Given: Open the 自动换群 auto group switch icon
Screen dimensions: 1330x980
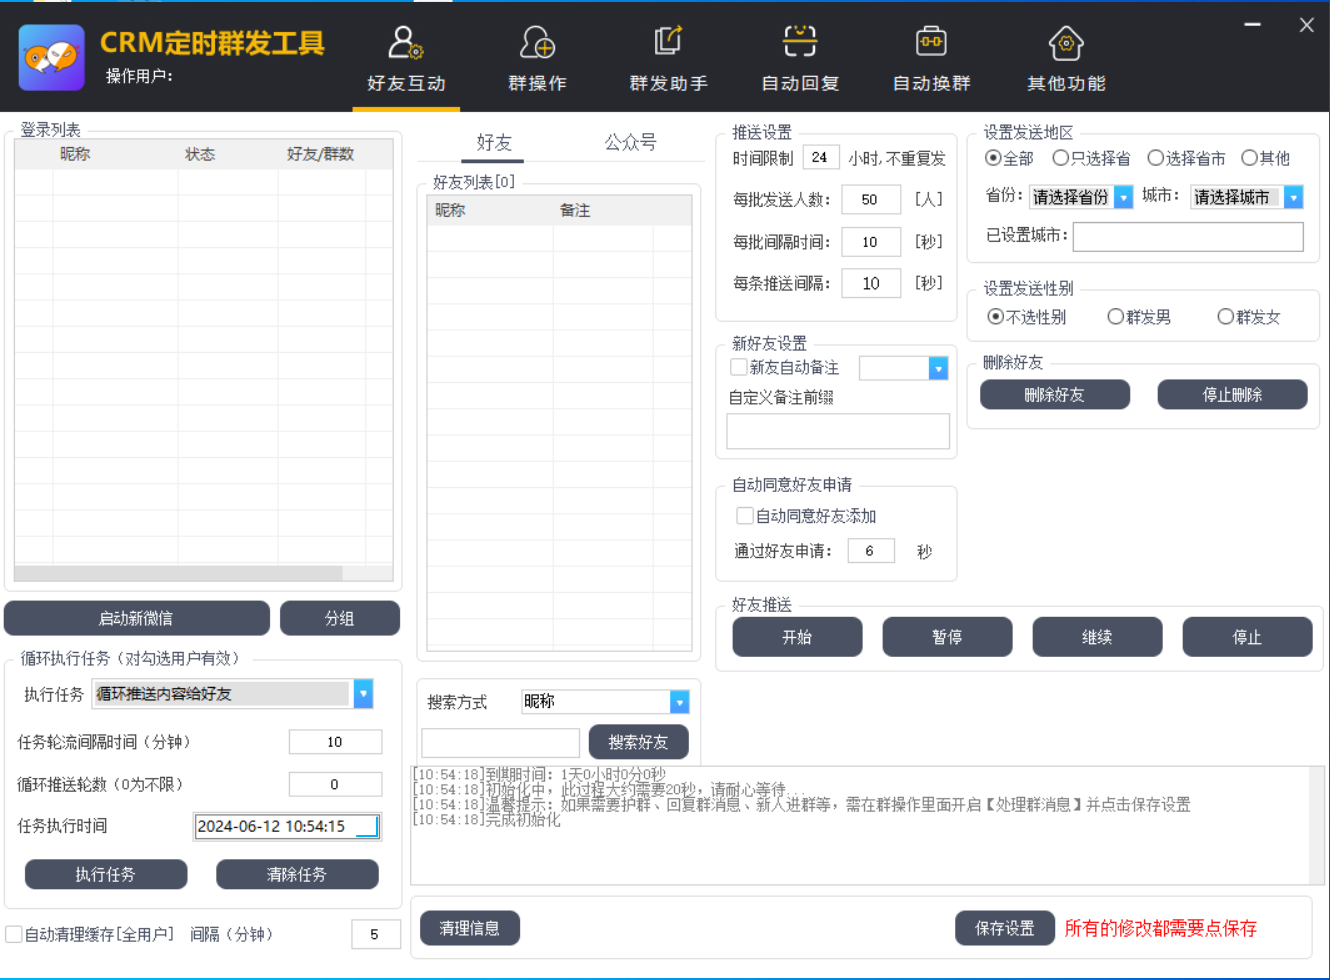Looking at the screenshot, I should pyautogui.click(x=931, y=42).
